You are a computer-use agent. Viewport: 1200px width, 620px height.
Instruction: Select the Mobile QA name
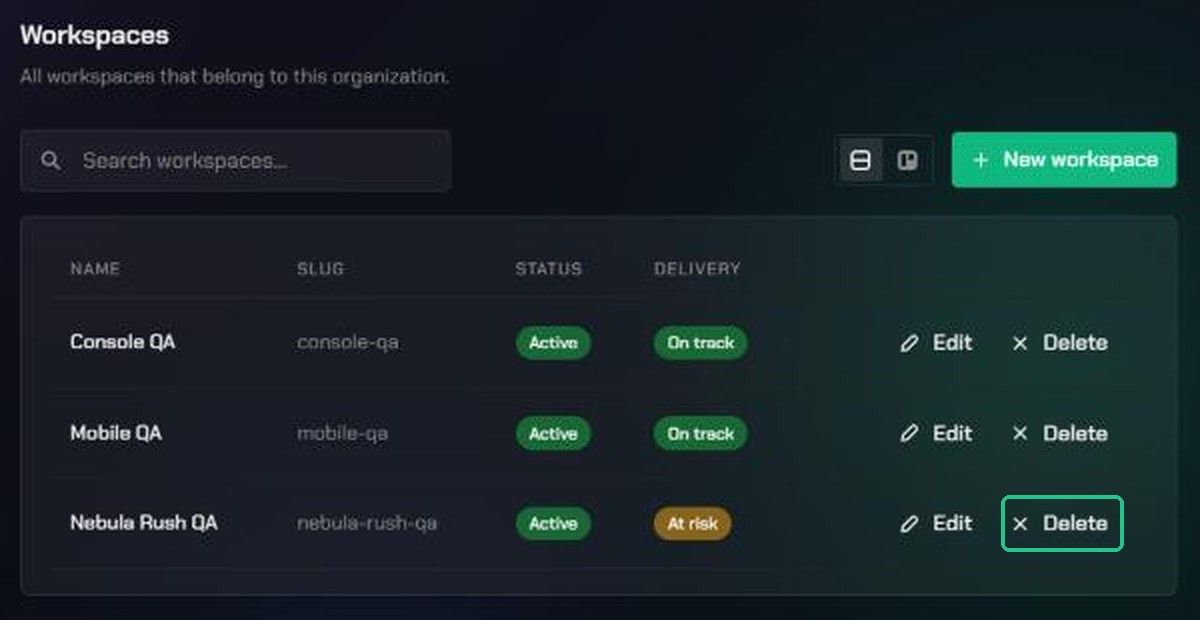tap(116, 433)
